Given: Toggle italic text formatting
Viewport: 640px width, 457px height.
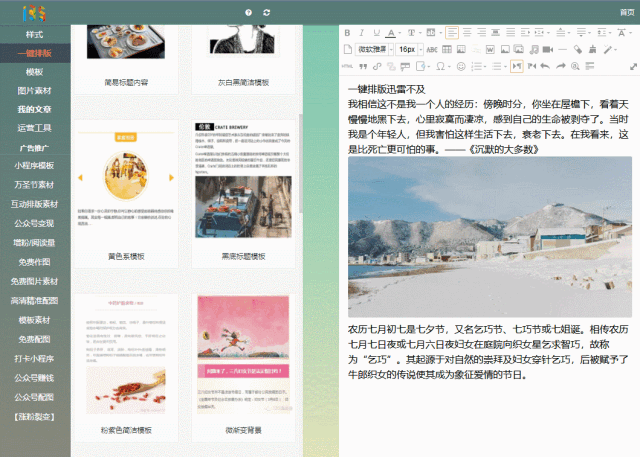Looking at the screenshot, I should click(362, 32).
